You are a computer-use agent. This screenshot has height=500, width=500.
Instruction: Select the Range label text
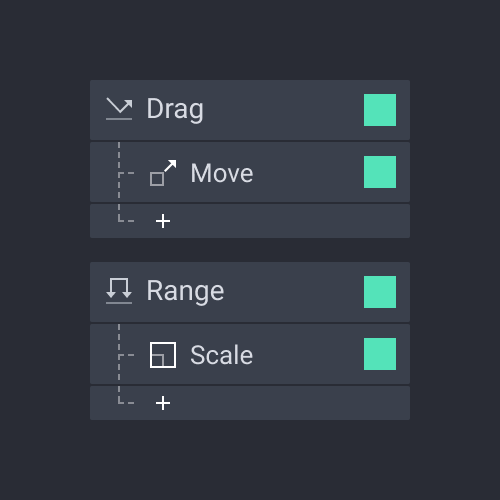pyautogui.click(x=185, y=292)
